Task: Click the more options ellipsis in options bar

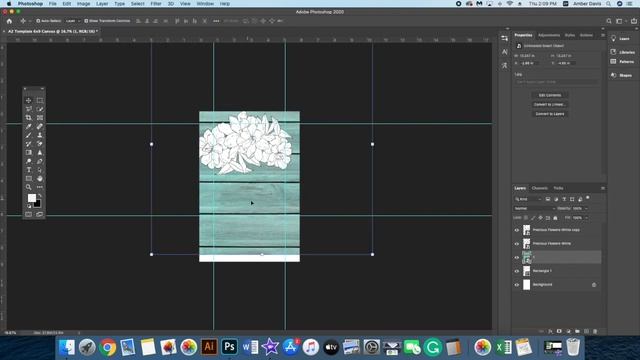Action: tap(216, 21)
